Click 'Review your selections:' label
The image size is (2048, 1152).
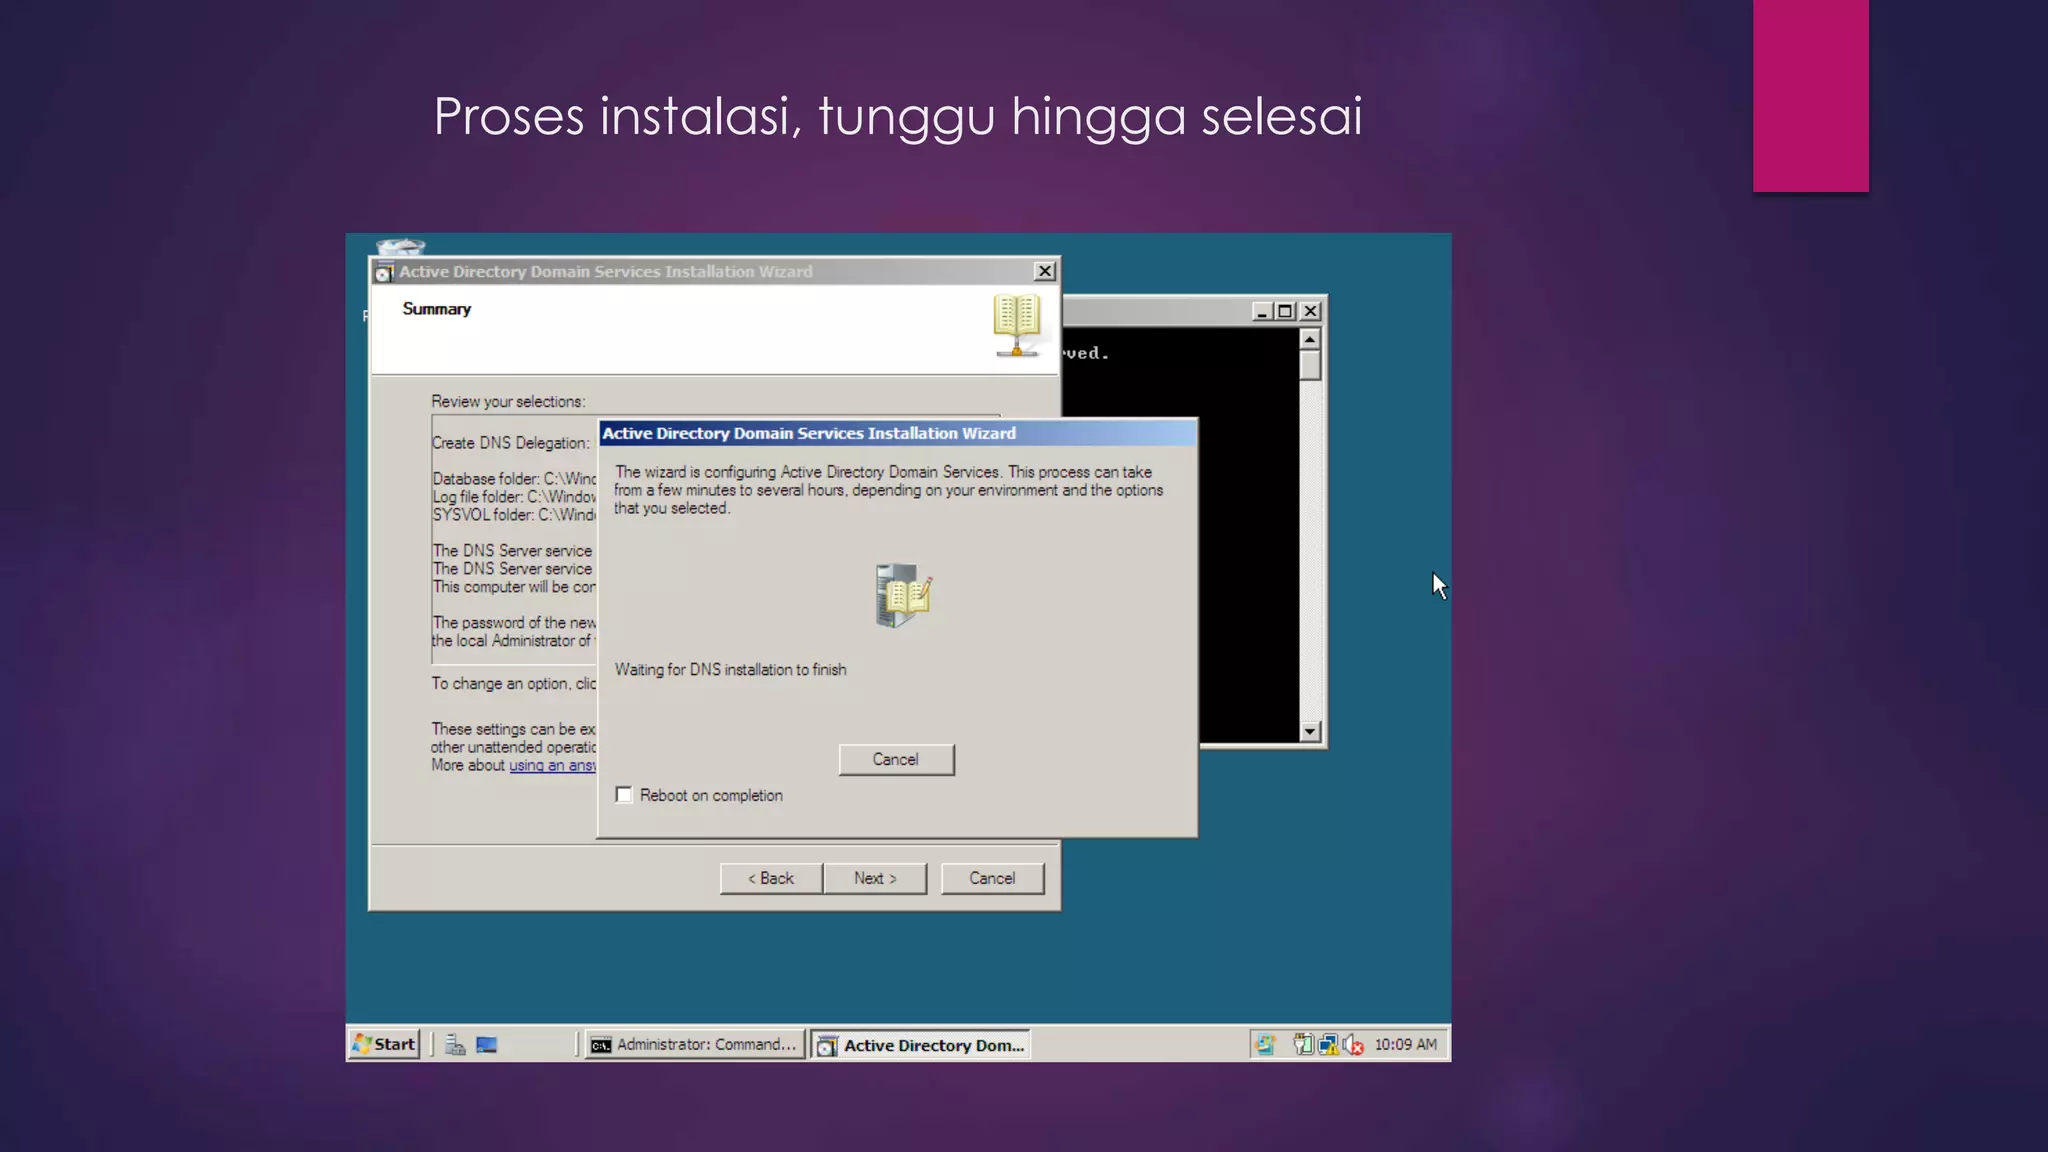click(x=508, y=401)
